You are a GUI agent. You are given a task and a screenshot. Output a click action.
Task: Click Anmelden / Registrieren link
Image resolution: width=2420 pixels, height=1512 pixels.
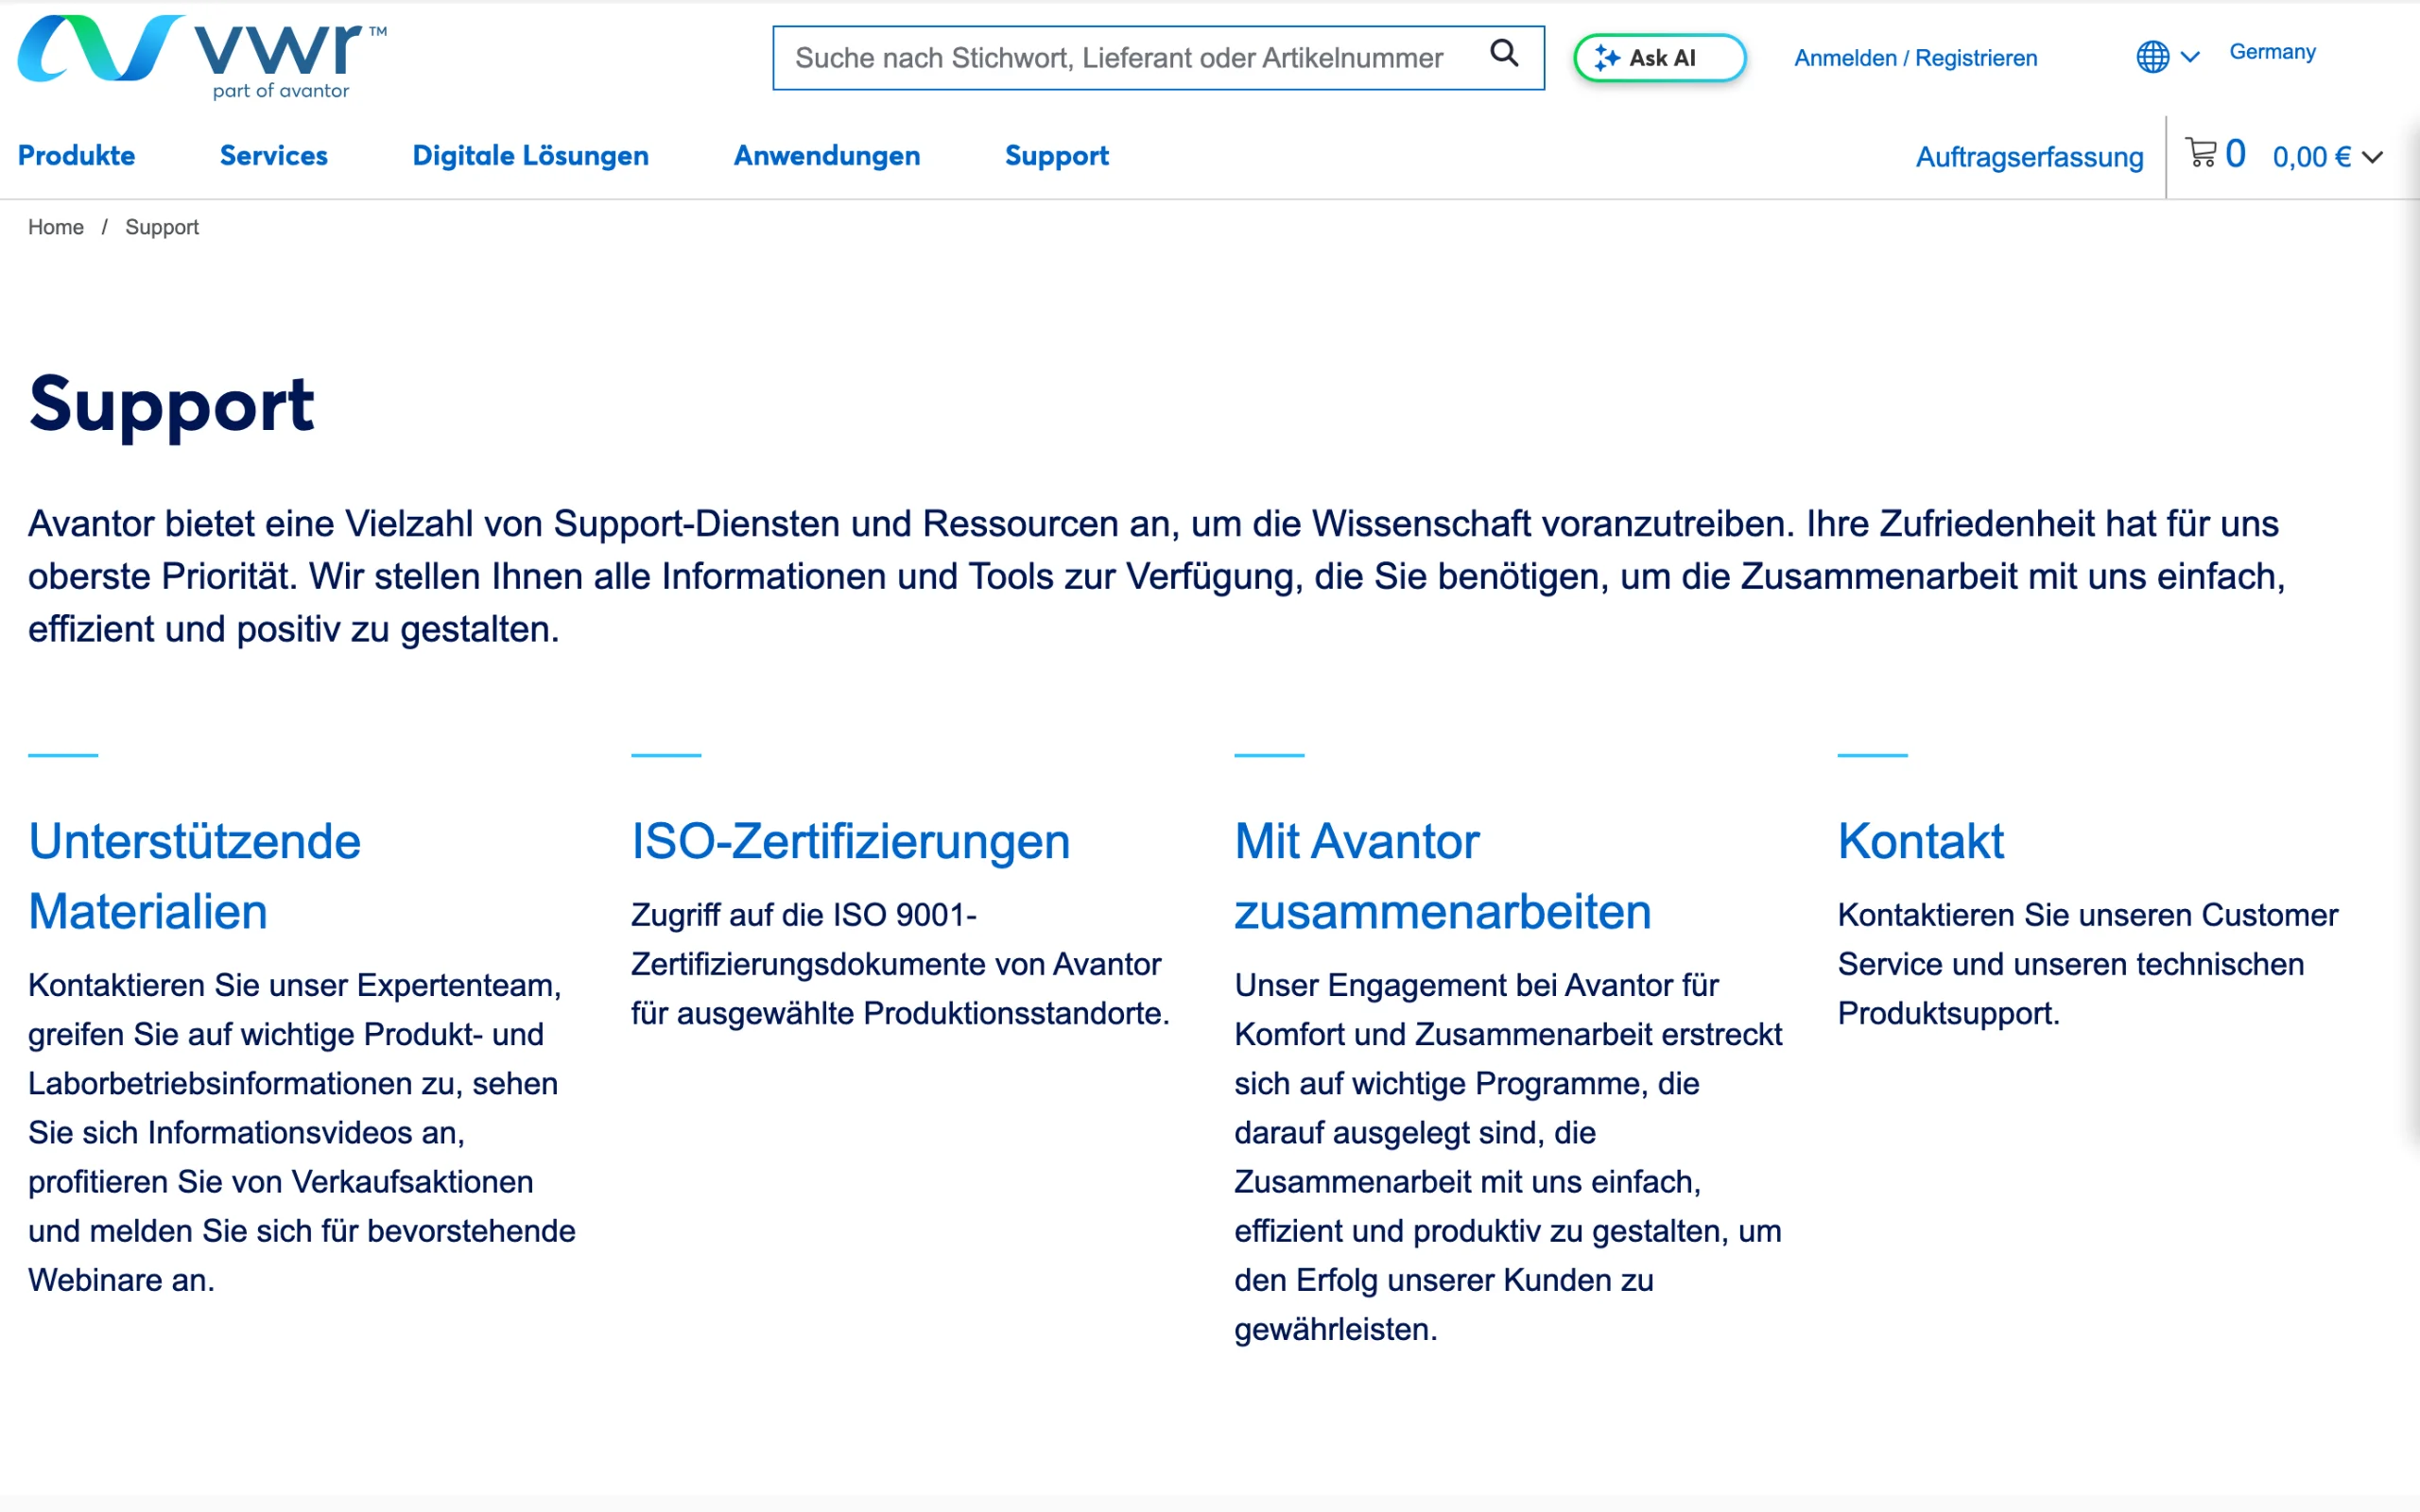(1915, 58)
